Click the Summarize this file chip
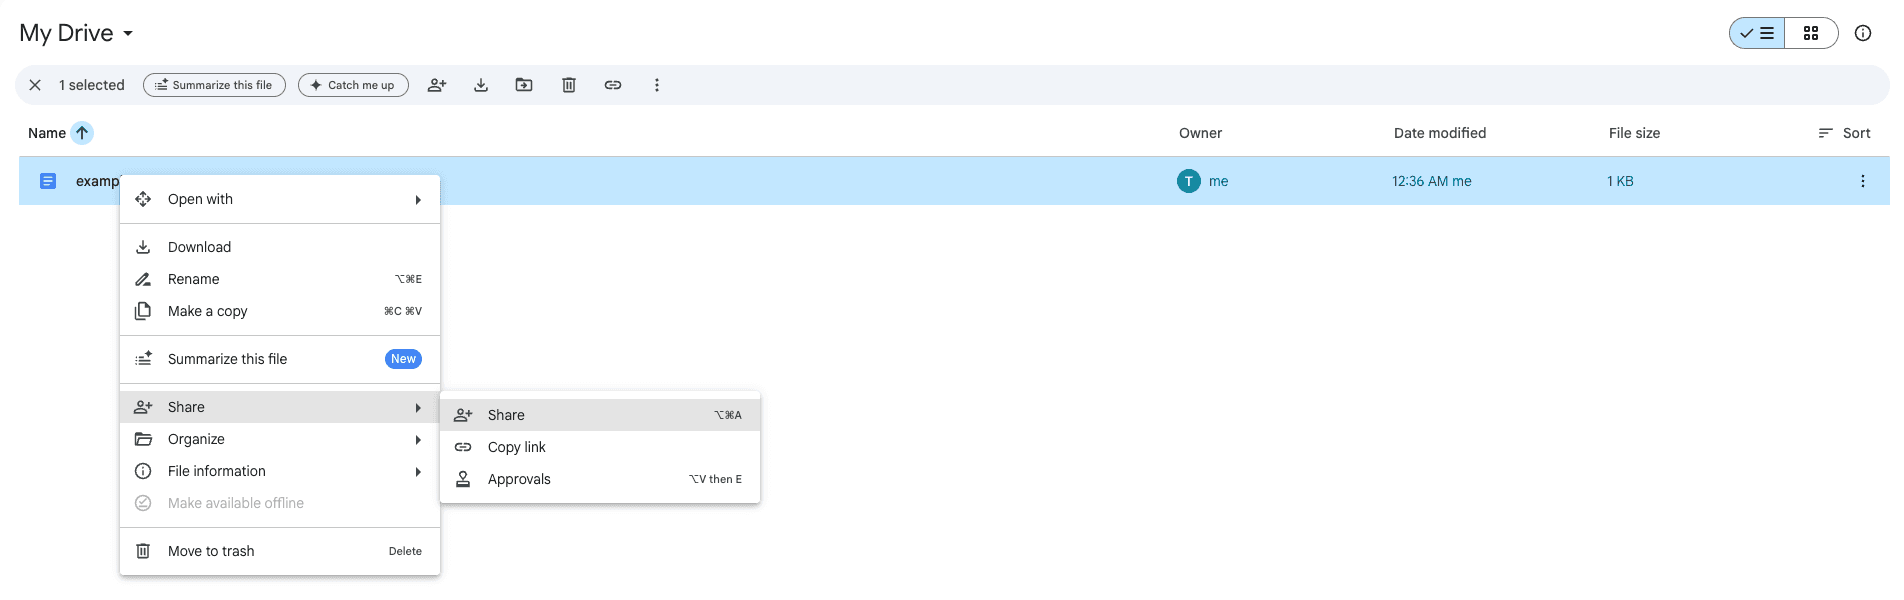 pyautogui.click(x=214, y=85)
